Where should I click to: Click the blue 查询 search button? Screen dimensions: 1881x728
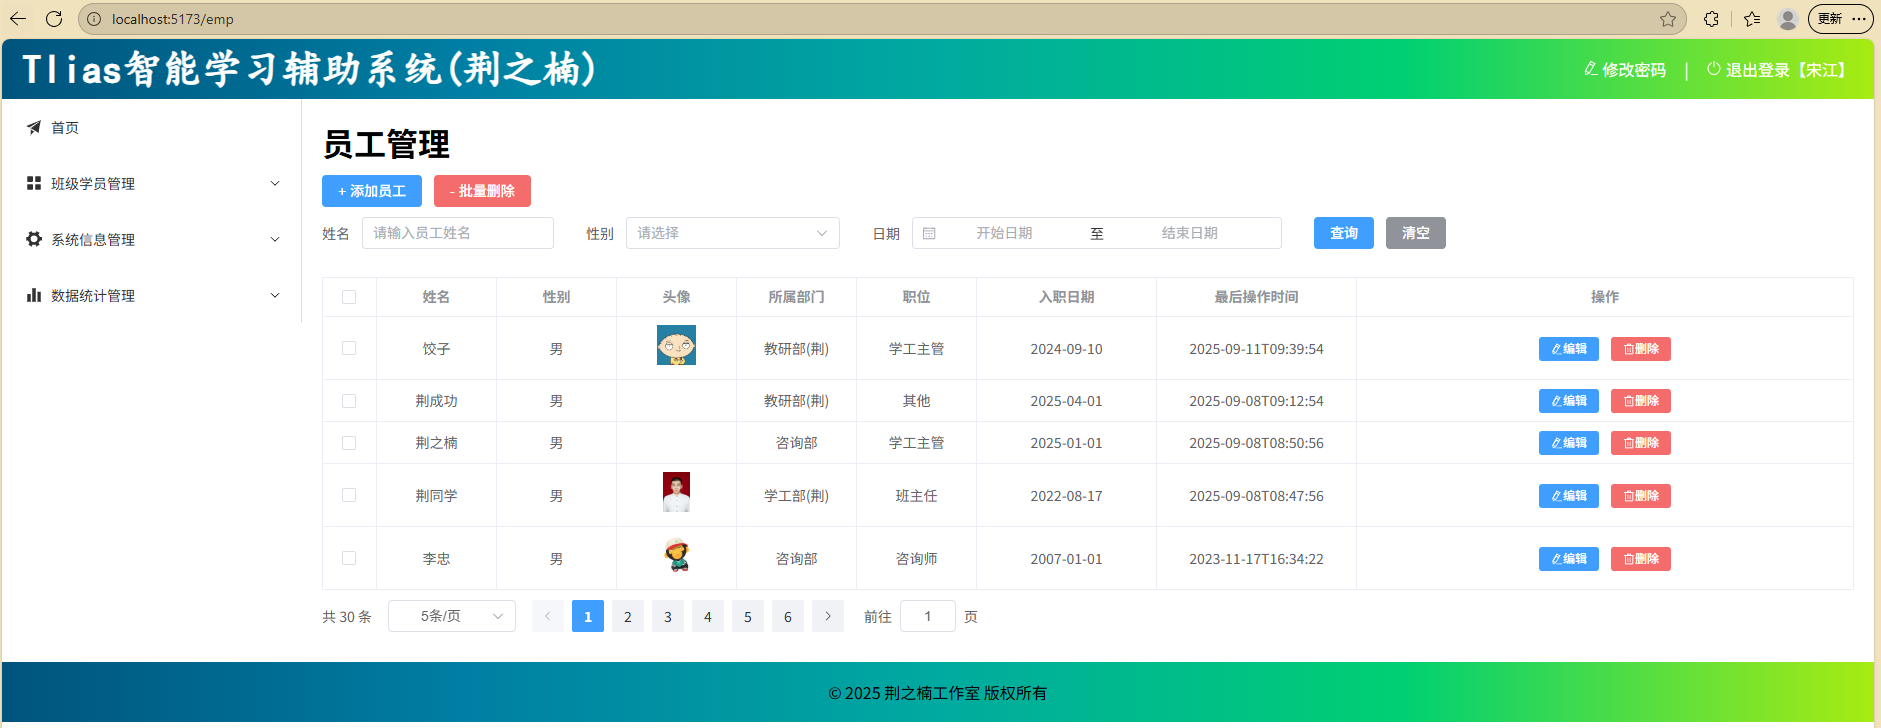click(1343, 233)
